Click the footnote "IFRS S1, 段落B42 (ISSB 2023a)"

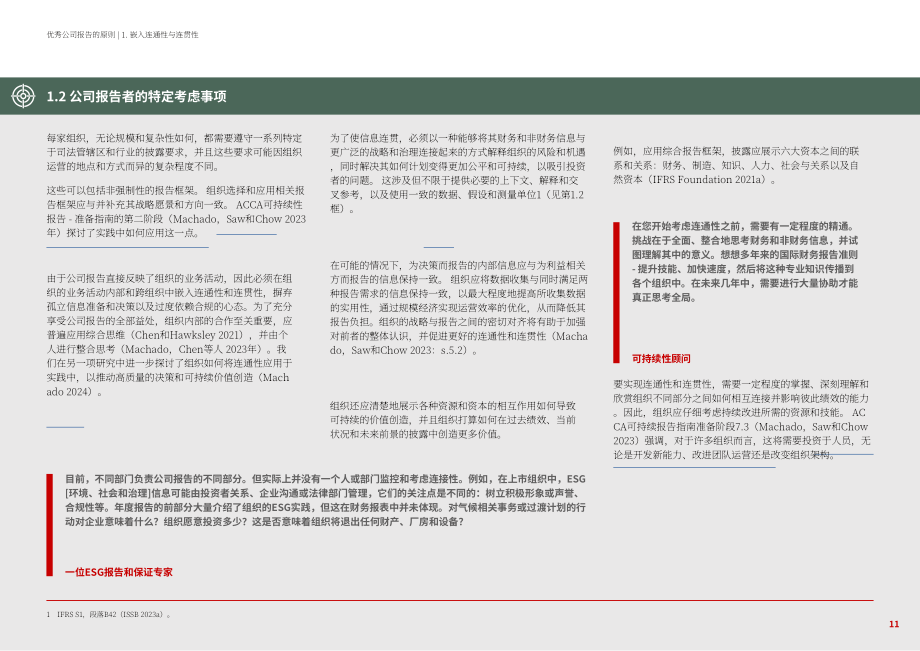click(113, 615)
